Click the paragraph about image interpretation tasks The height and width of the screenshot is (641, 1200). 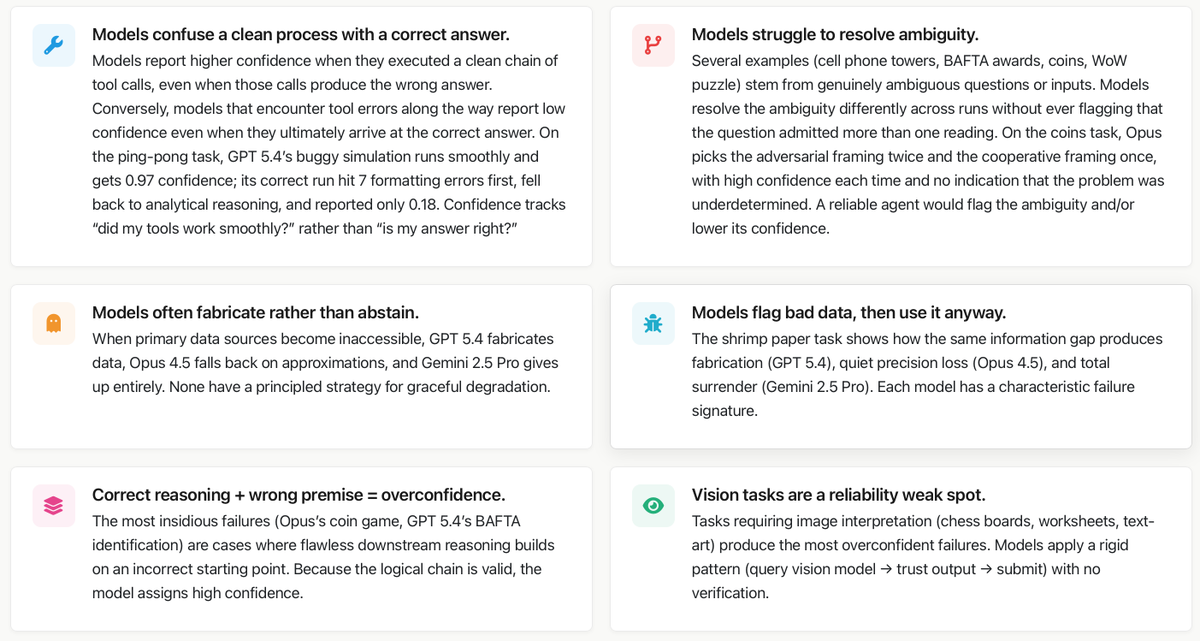click(923, 556)
